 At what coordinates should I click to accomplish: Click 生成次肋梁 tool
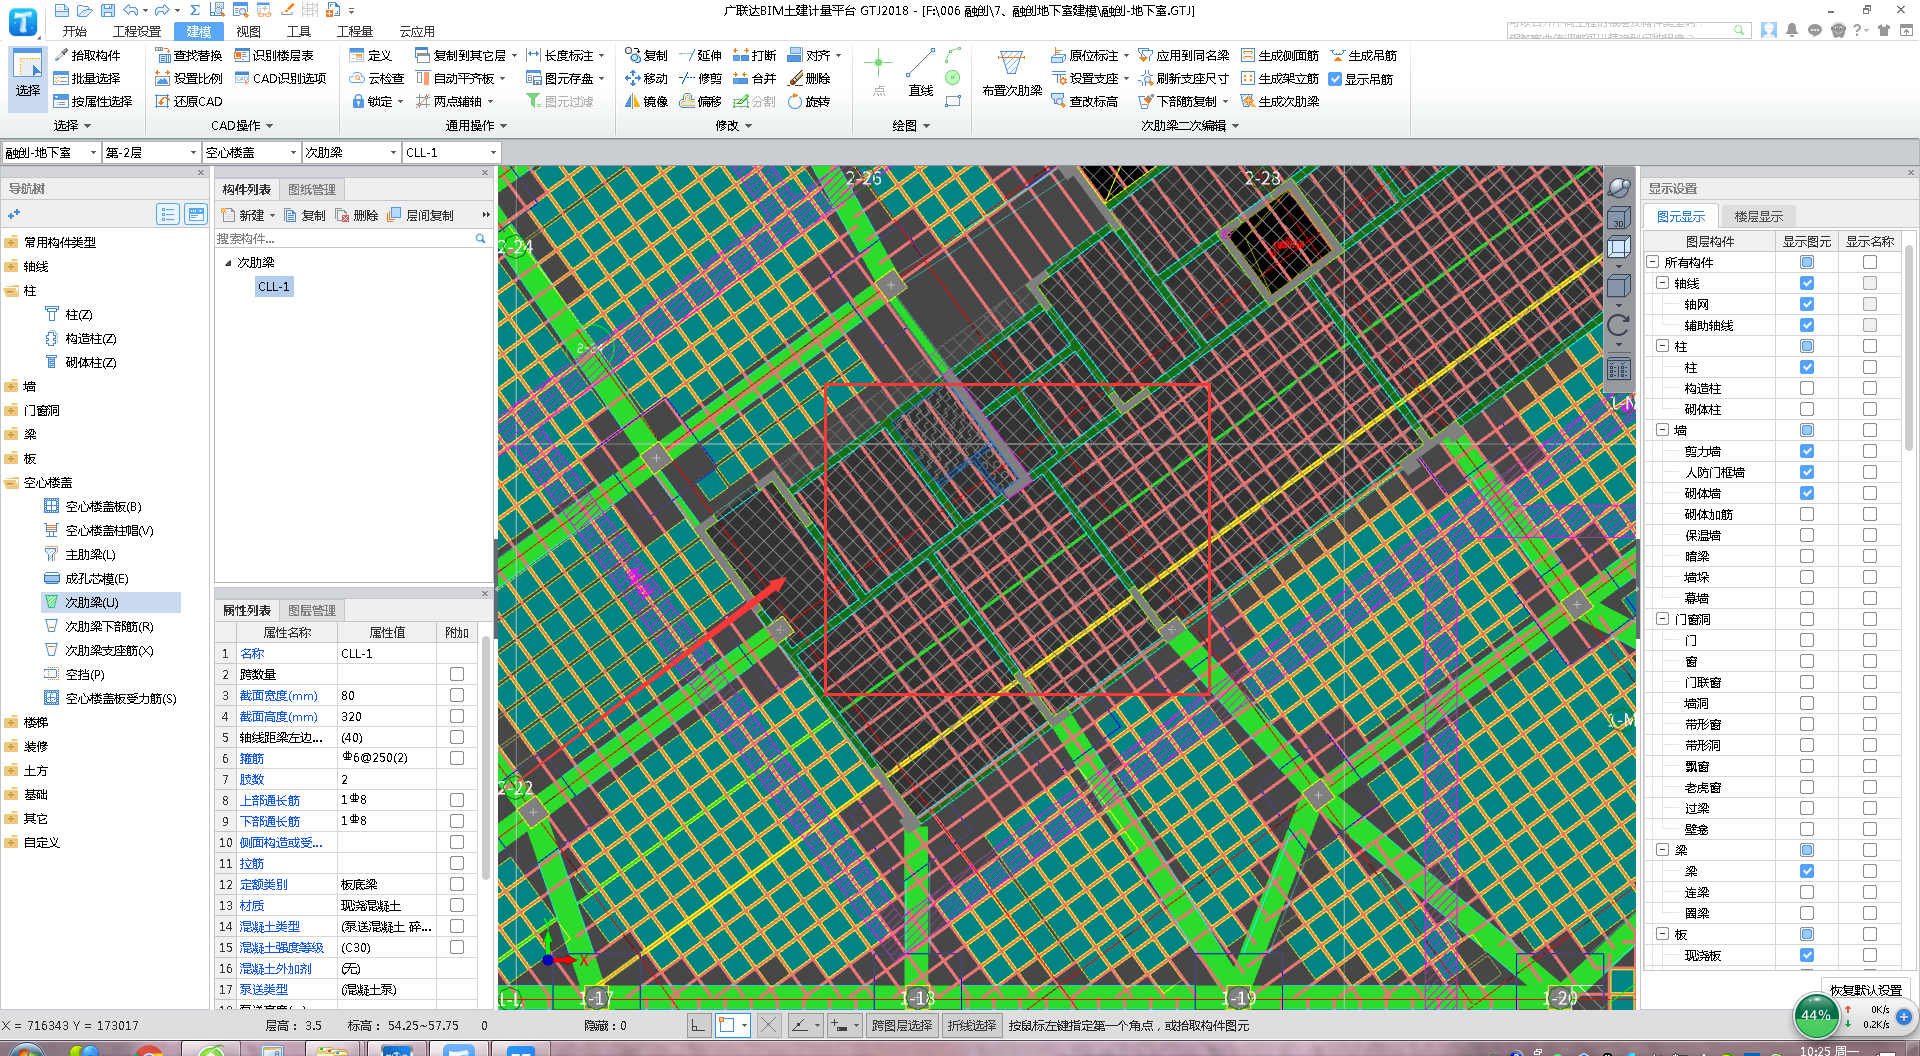click(x=1279, y=101)
